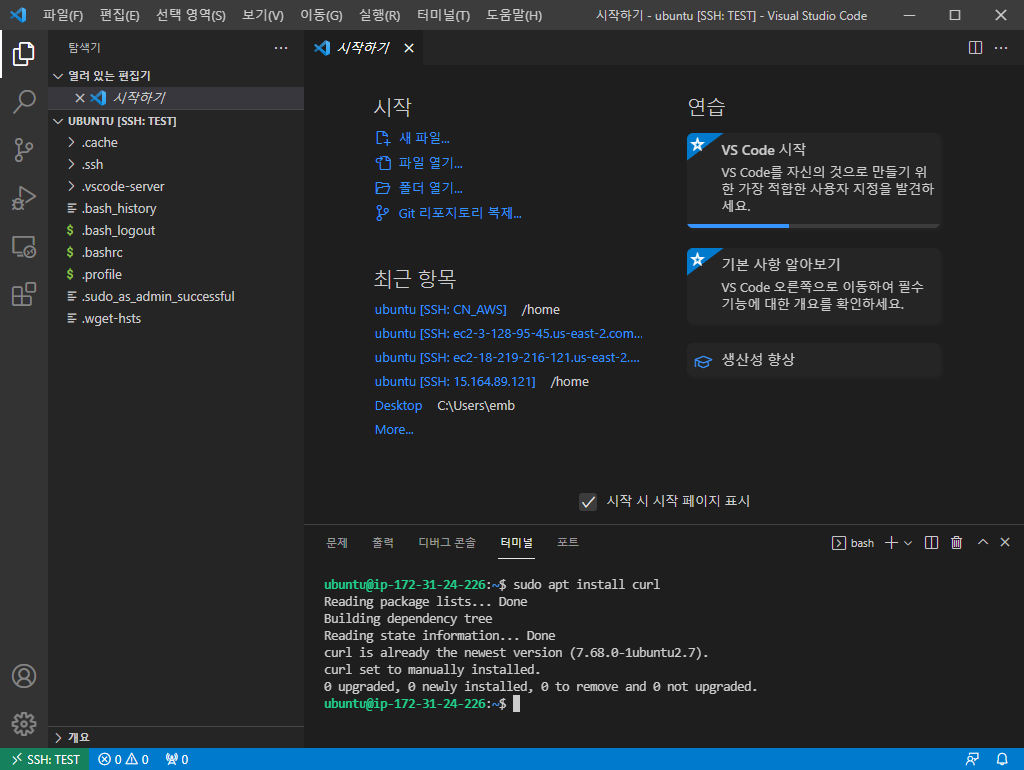Open notifications bell in status bar
1024x770 pixels.
[1002, 759]
